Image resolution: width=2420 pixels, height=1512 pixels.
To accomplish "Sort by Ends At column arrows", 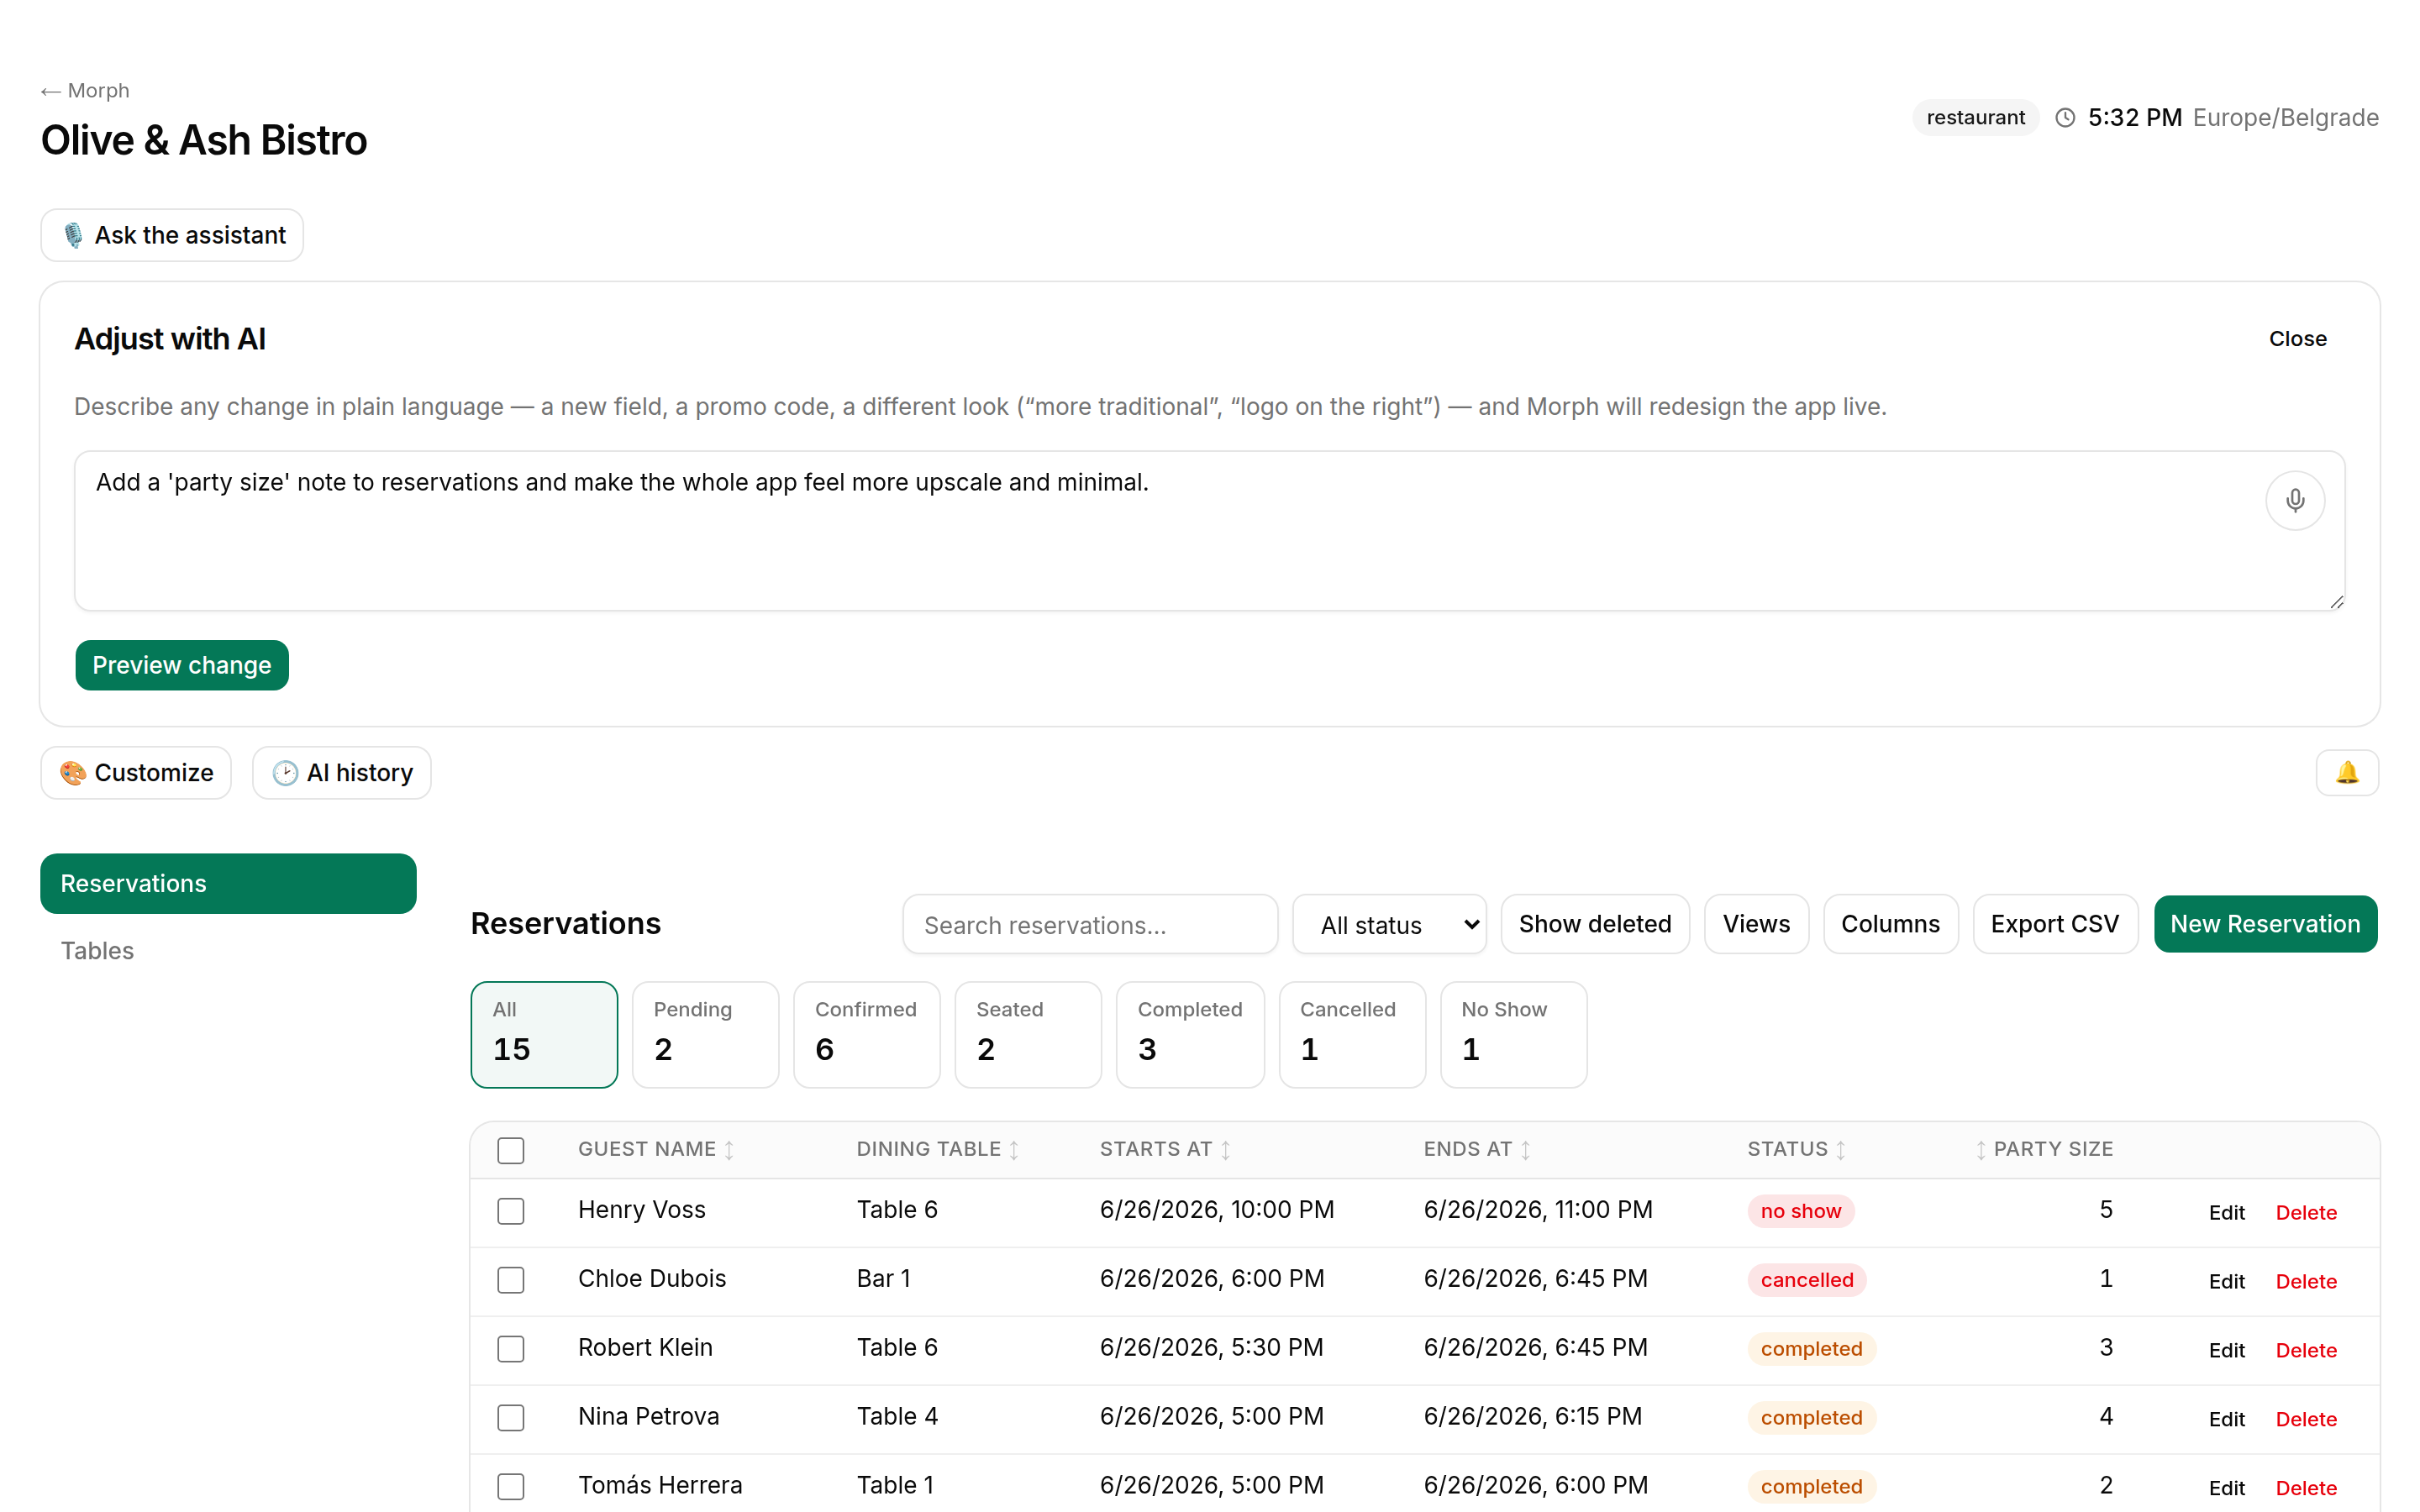I will (x=1525, y=1150).
